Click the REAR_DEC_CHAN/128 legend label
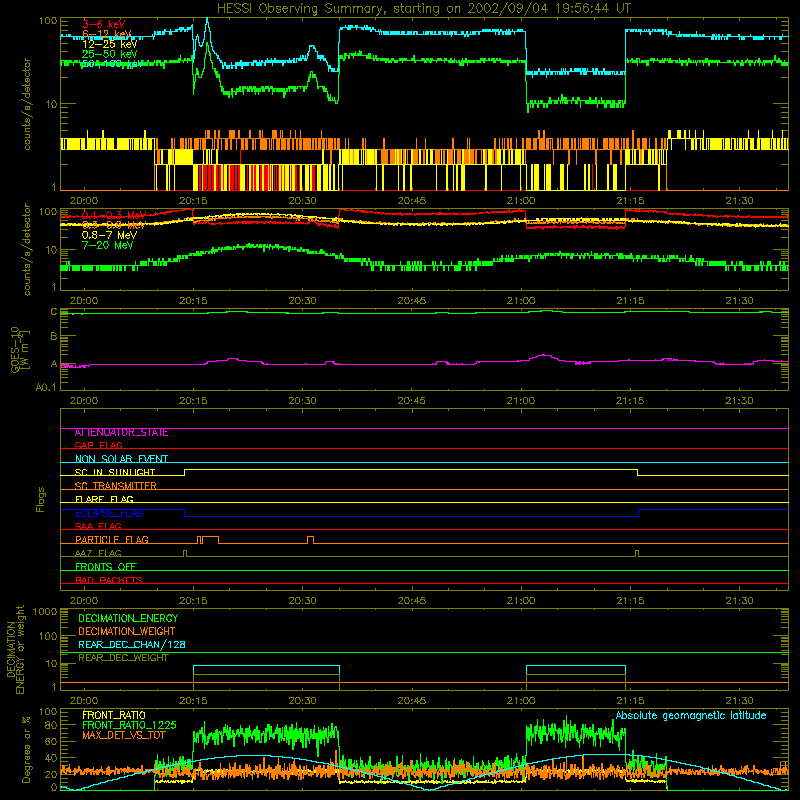Viewport: 800px width, 800px height. click(132, 645)
